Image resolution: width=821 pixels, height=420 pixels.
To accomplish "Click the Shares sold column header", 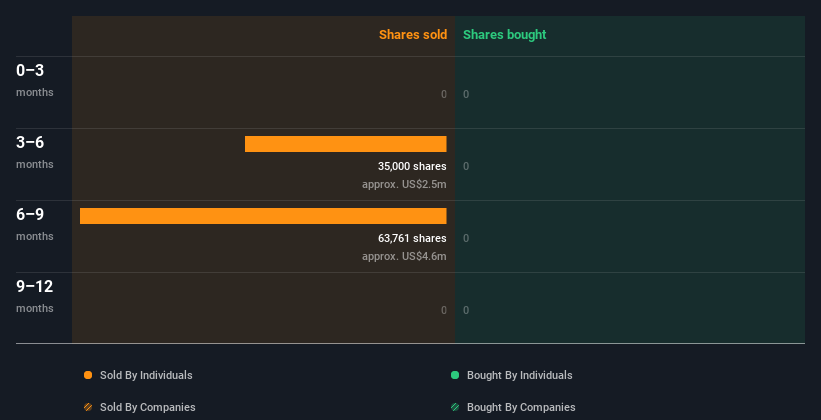I will point(413,35).
